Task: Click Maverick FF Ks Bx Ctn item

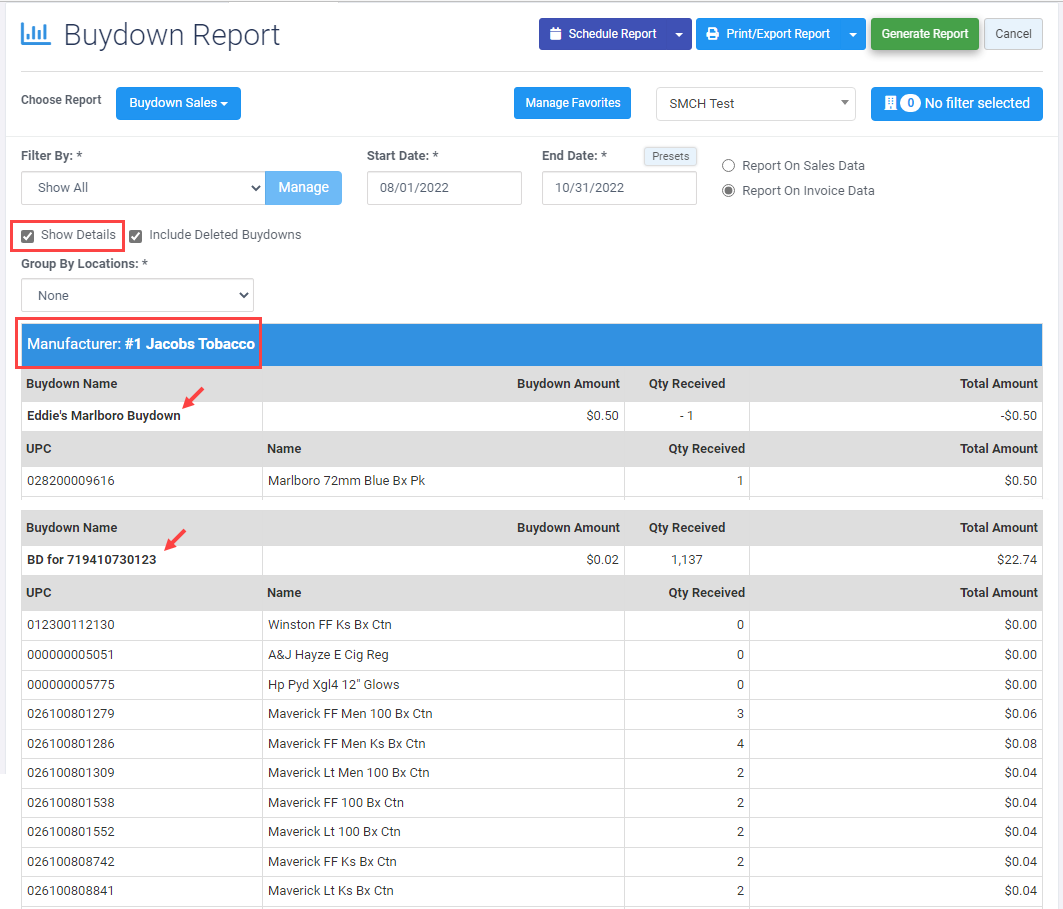Action: [x=332, y=862]
